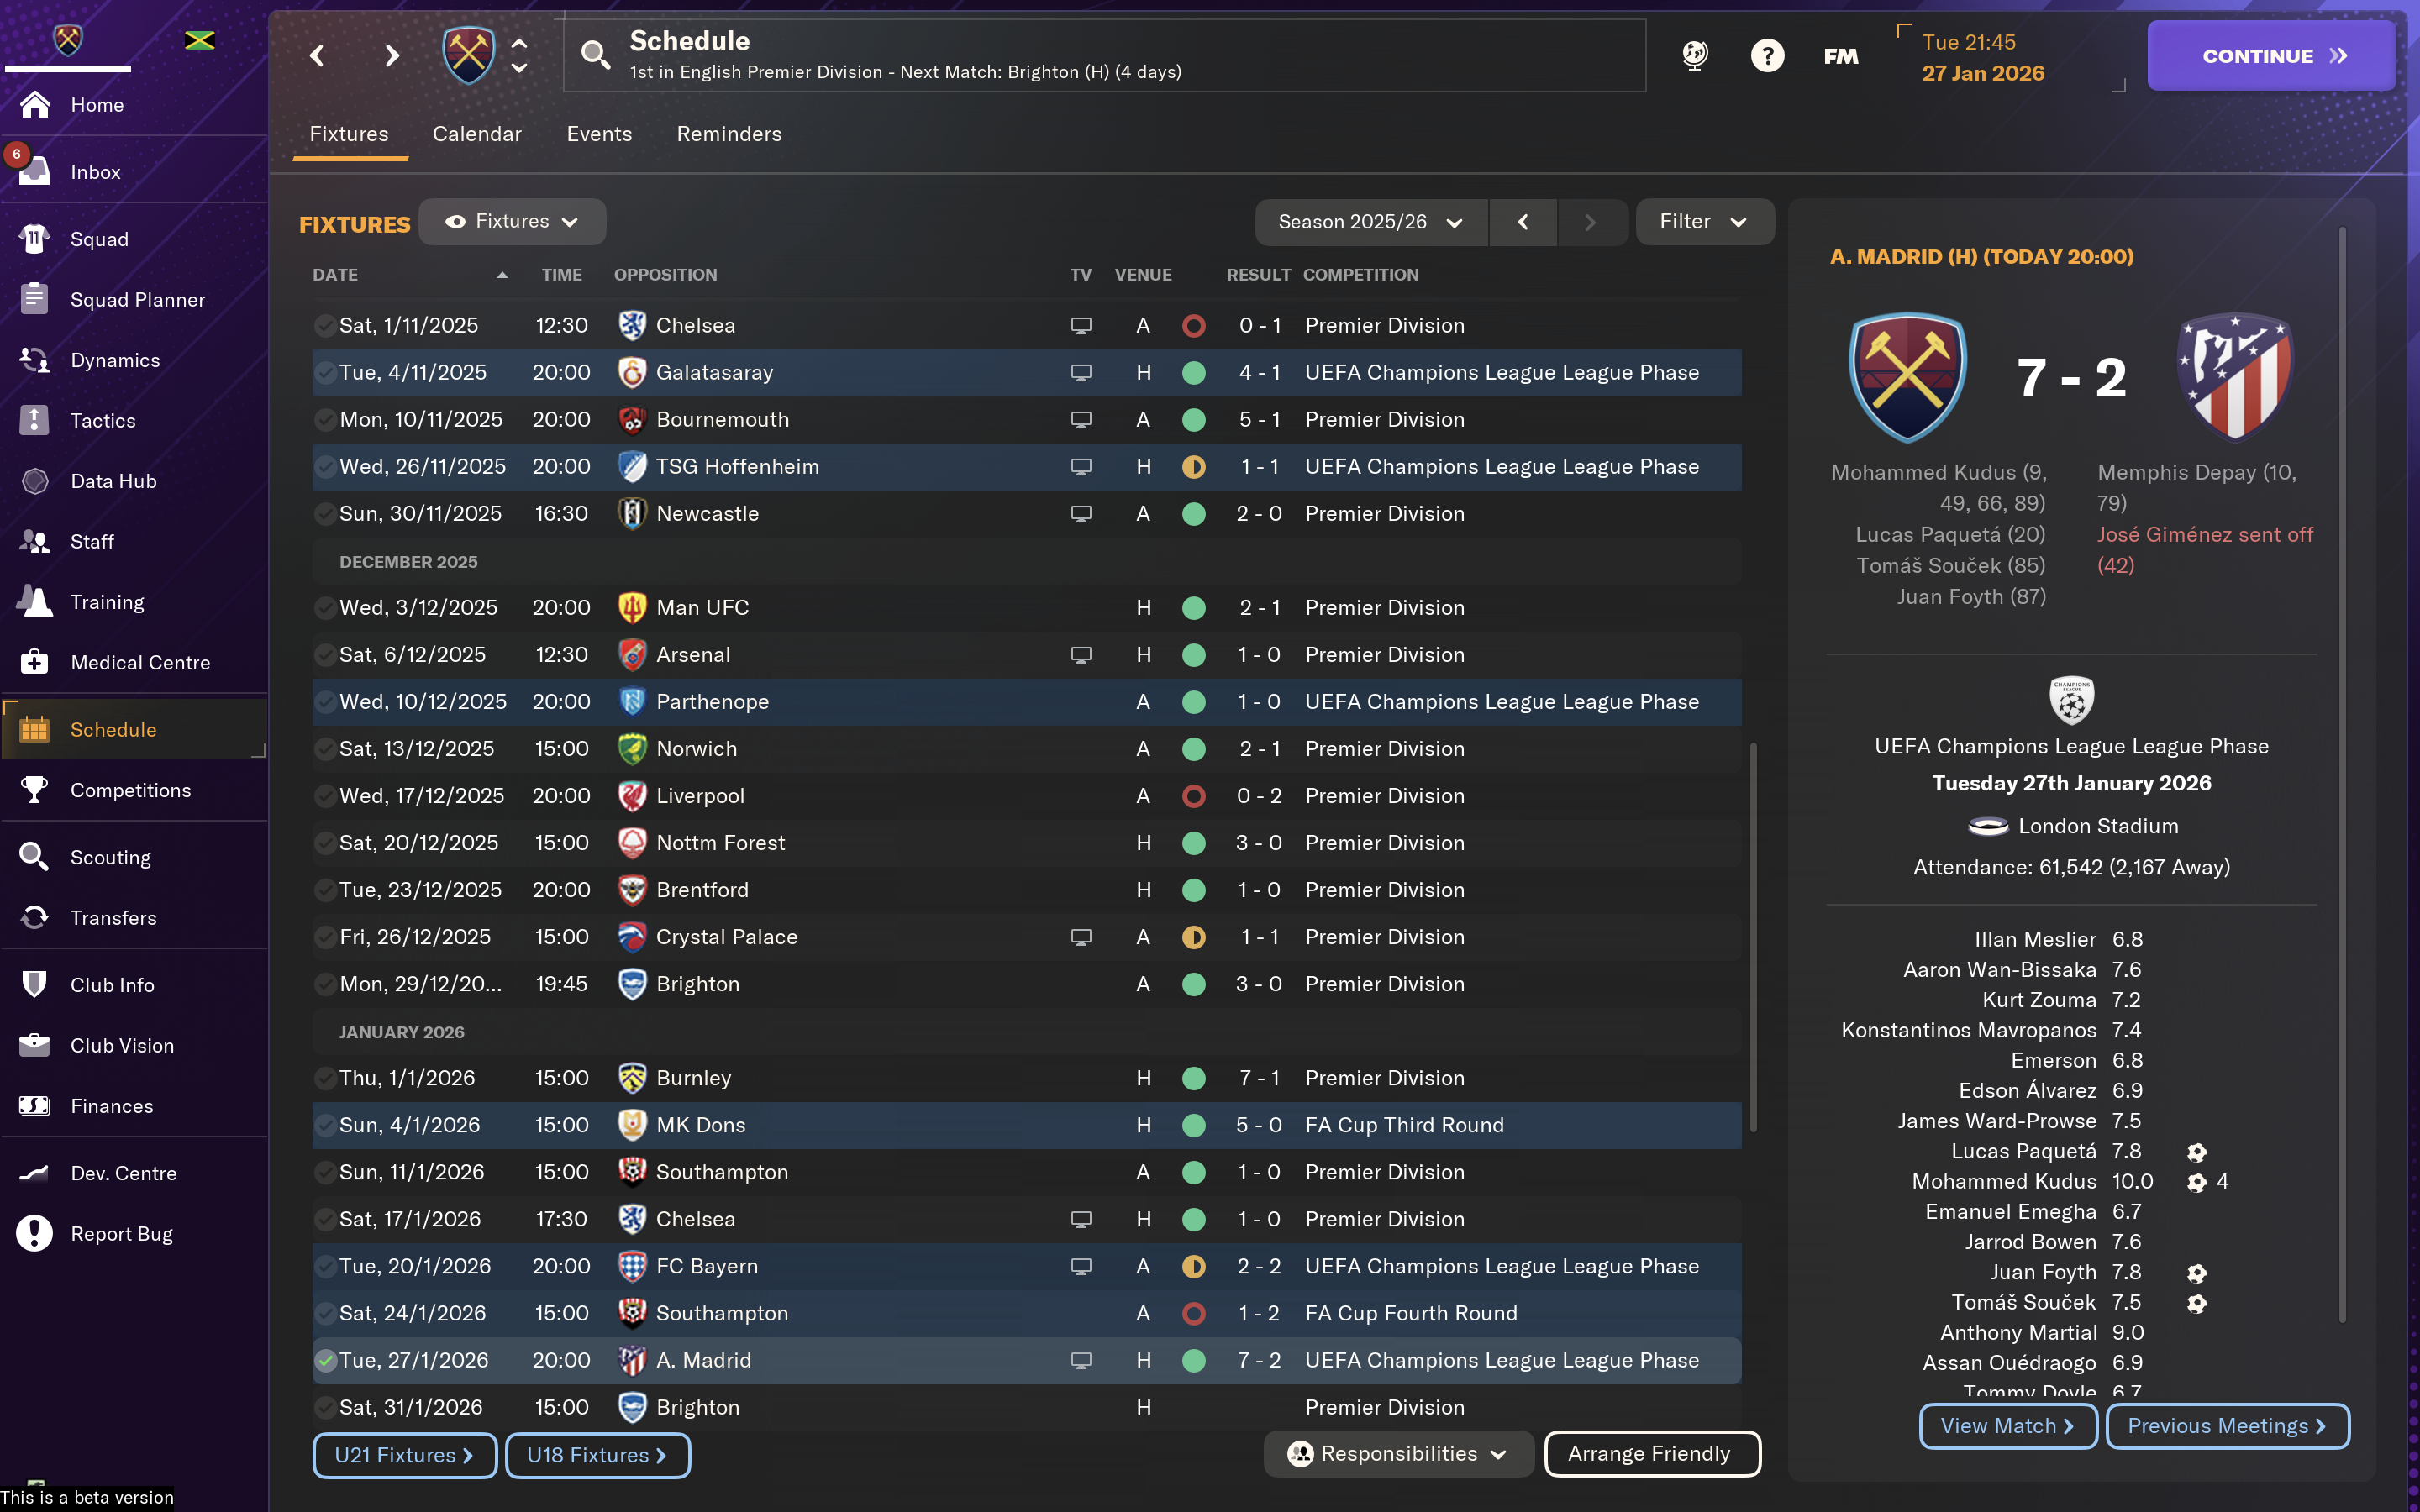The image size is (2420, 1512).
Task: Open the Medical Centre sidebar icon
Action: pyautogui.click(x=35, y=662)
